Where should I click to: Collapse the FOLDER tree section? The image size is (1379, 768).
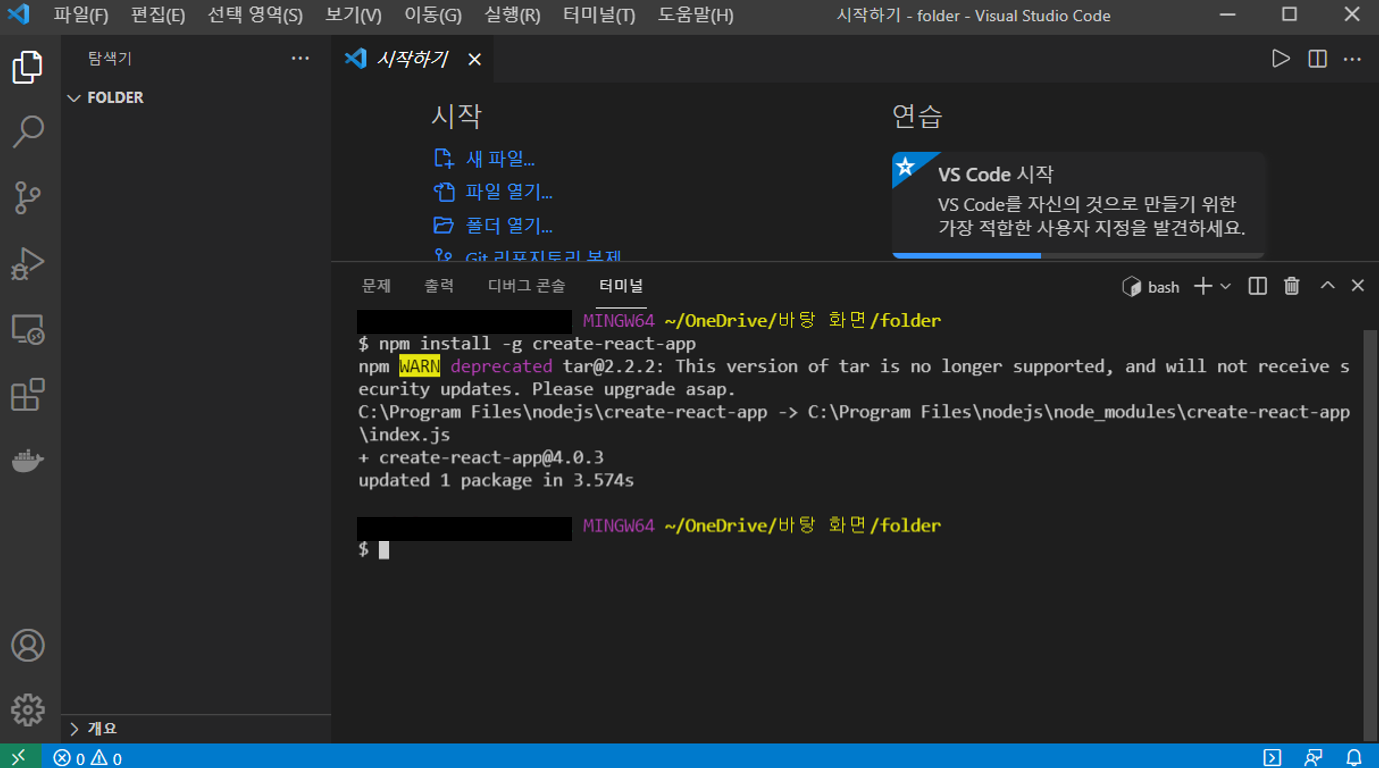pyautogui.click(x=196, y=97)
